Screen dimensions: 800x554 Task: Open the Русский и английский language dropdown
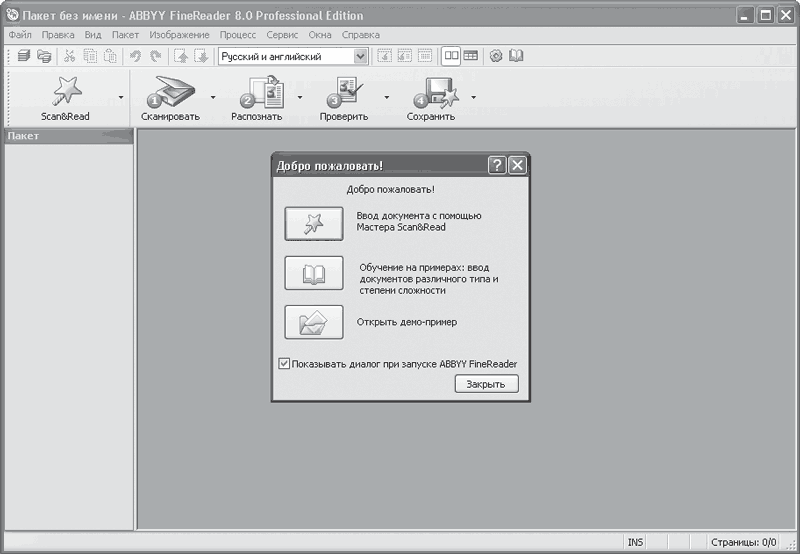point(361,56)
